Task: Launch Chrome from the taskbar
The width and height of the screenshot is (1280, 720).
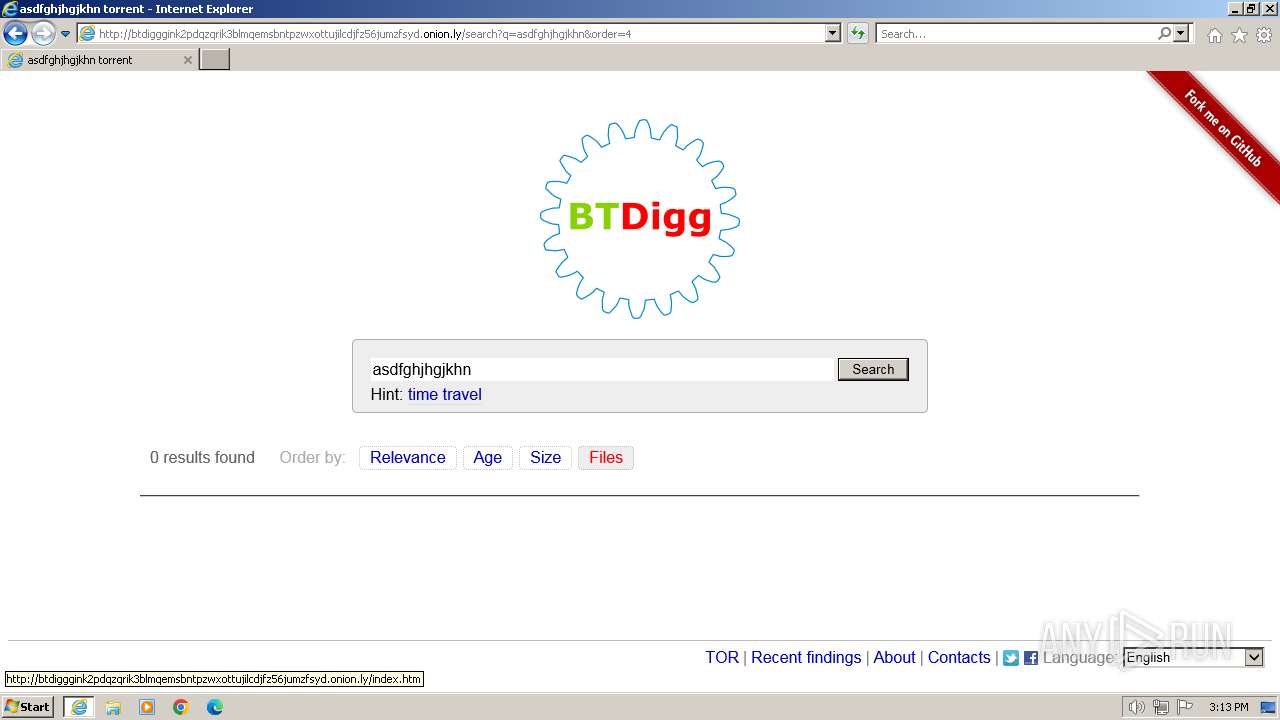Action: 181,707
